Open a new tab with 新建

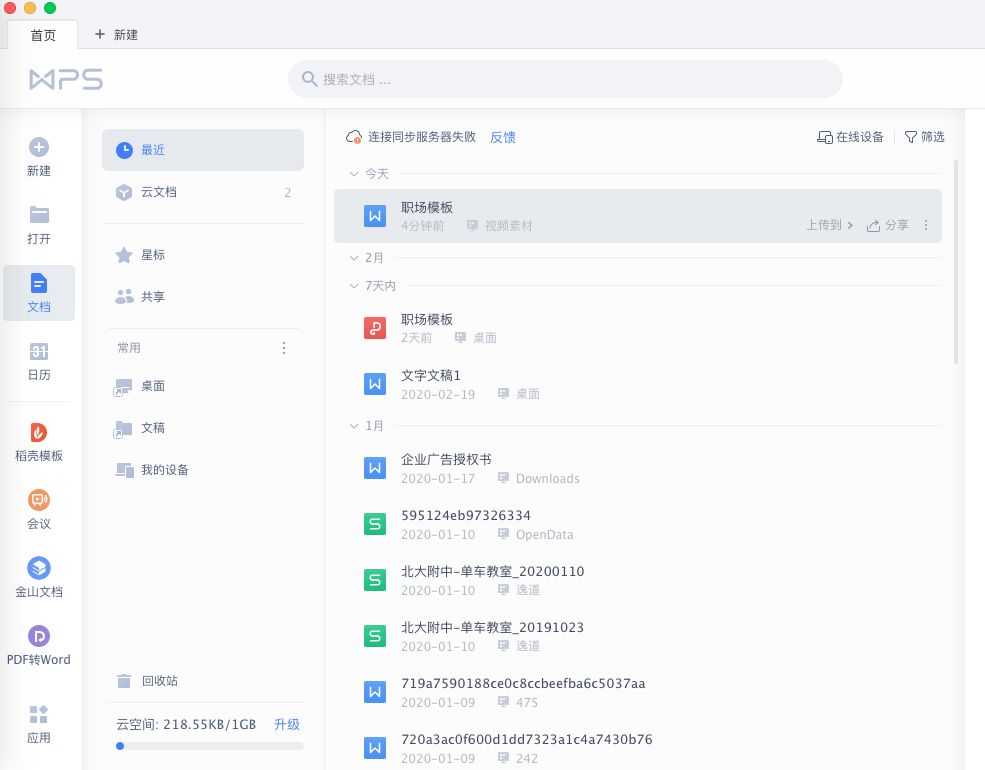115,33
